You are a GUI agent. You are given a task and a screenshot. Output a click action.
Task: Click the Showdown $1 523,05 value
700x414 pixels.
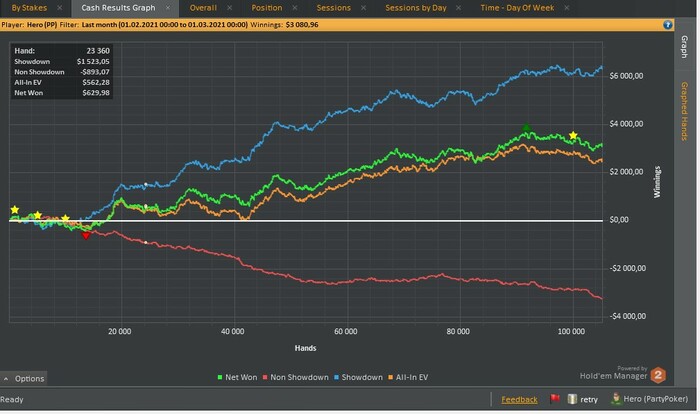(x=93, y=62)
